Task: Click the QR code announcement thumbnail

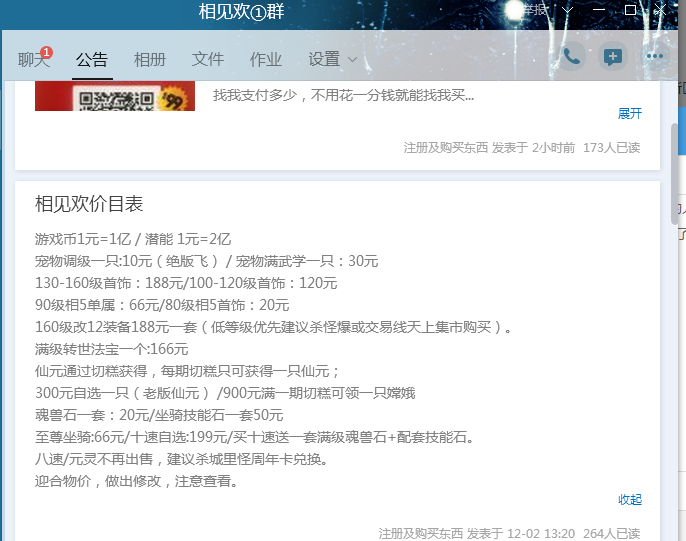Action: pyautogui.click(x=113, y=100)
